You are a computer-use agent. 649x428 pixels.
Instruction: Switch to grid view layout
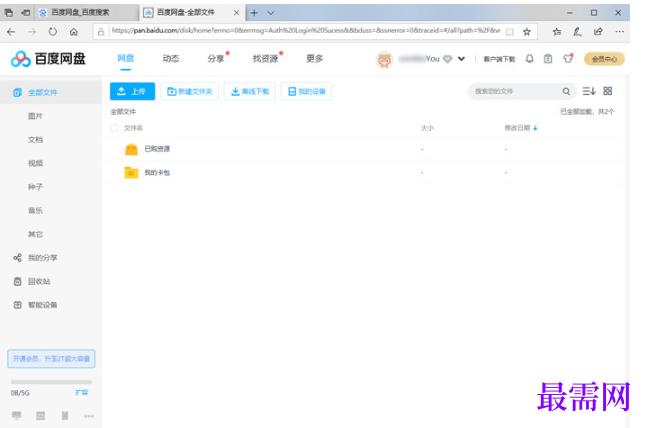point(607,91)
